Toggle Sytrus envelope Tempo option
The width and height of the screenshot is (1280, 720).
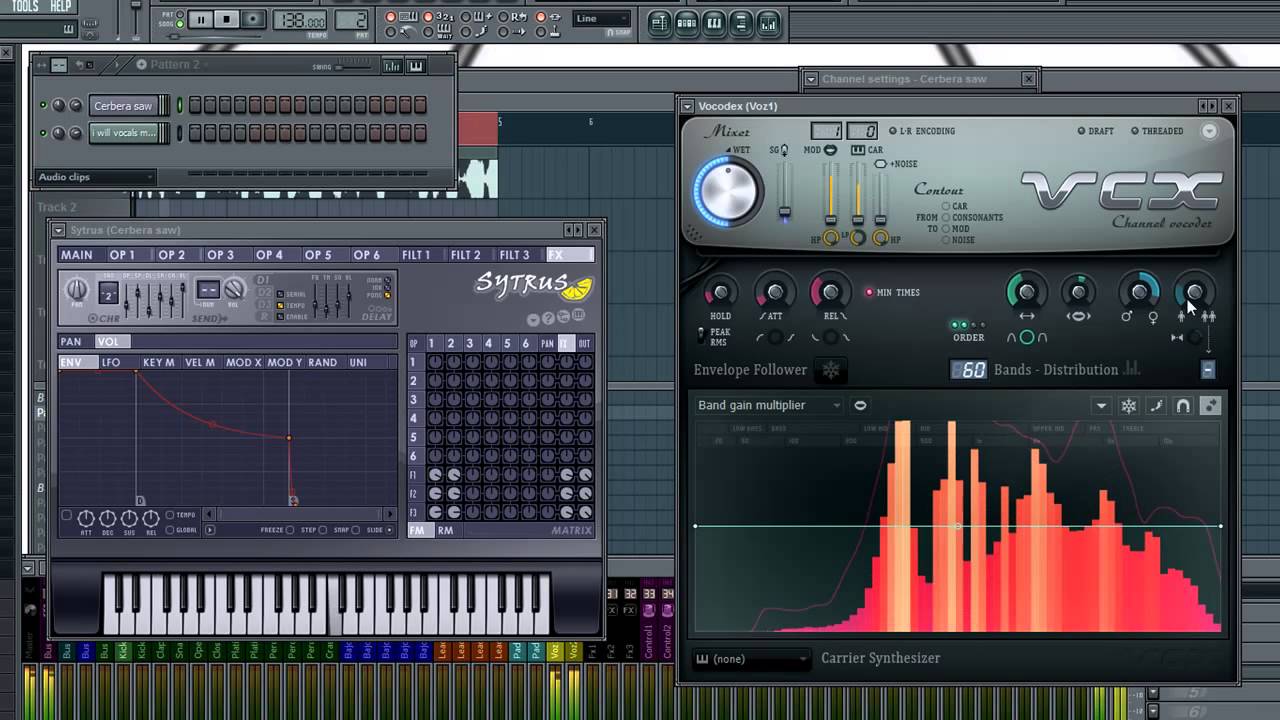tap(169, 515)
